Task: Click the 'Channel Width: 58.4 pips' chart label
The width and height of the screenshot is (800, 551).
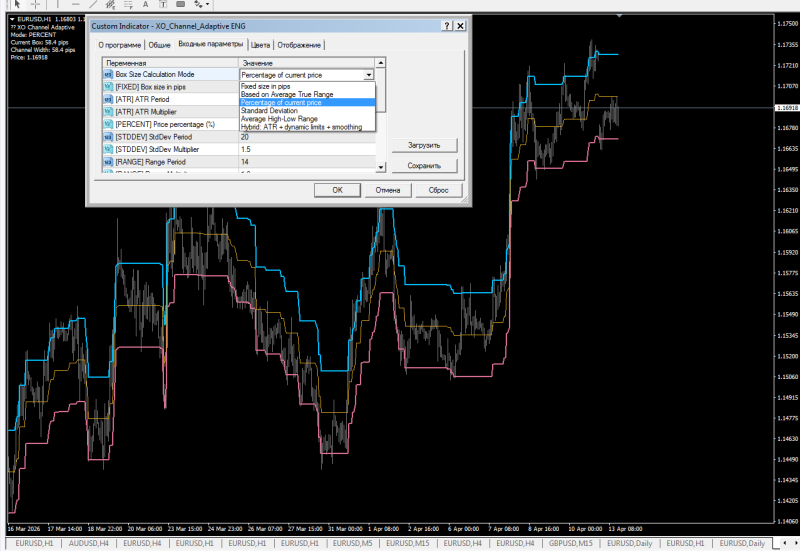Action: (x=43, y=50)
